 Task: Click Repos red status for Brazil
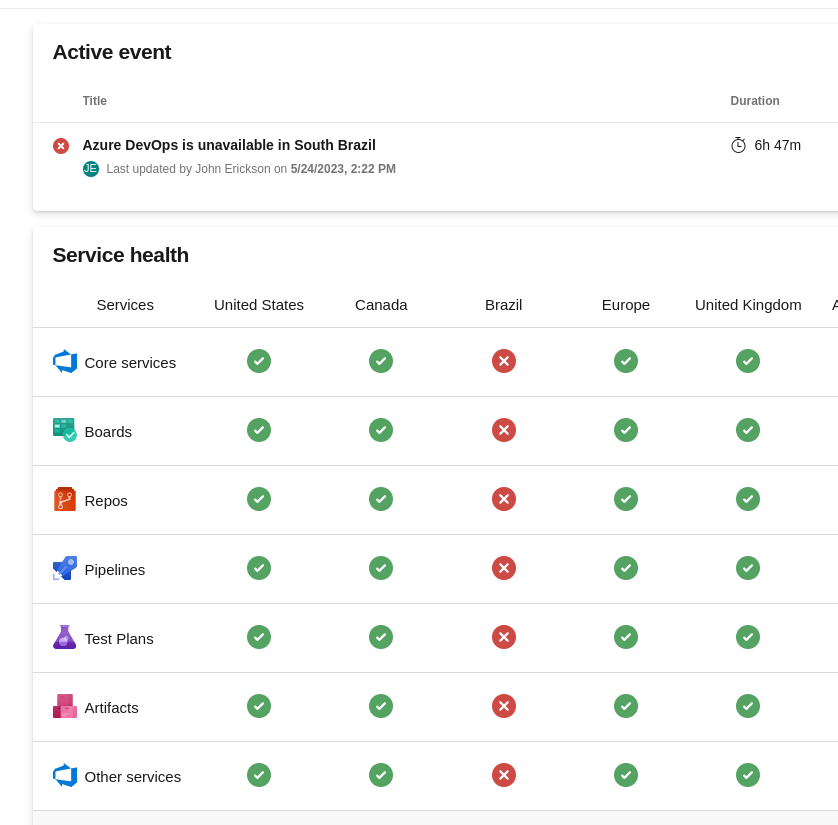(504, 499)
